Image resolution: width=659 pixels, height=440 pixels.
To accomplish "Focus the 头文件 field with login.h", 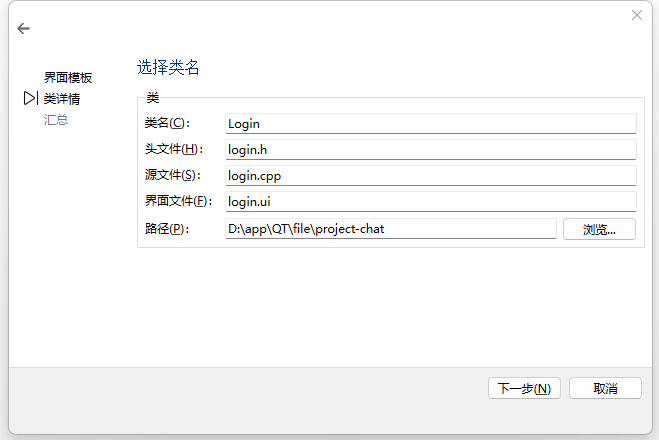I will point(430,150).
